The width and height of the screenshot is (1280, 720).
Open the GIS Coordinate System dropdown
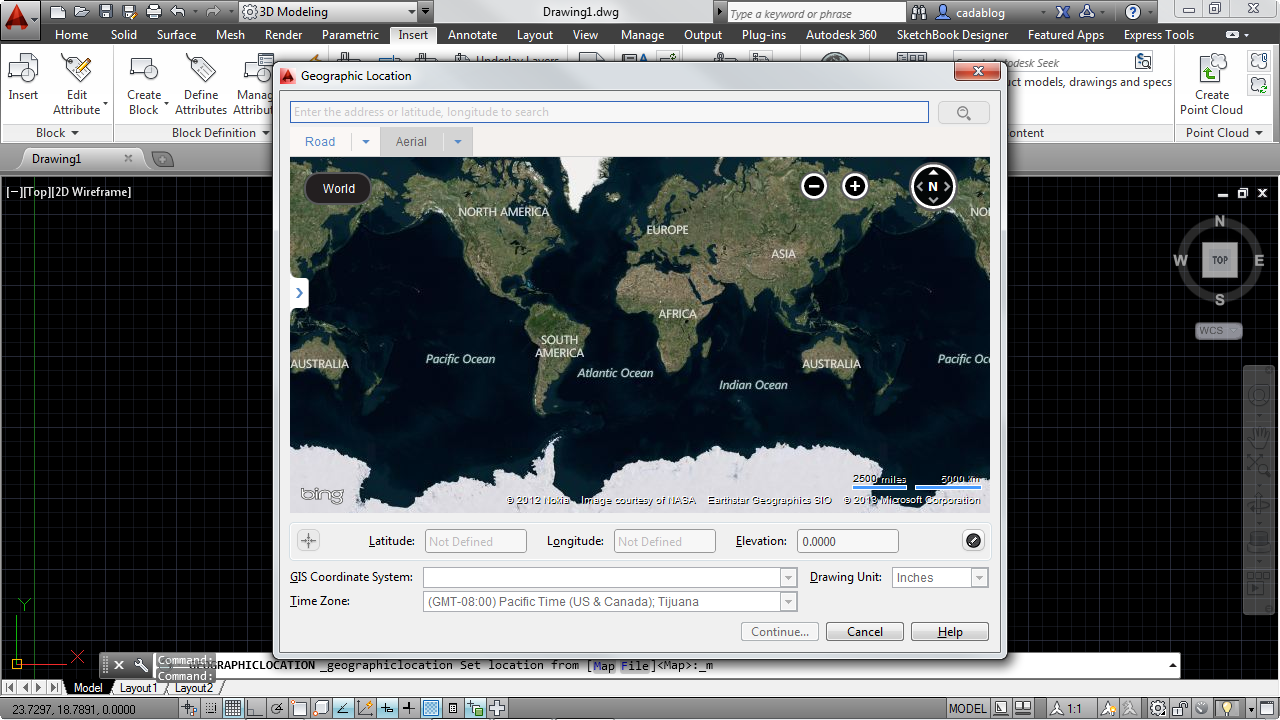tap(789, 578)
